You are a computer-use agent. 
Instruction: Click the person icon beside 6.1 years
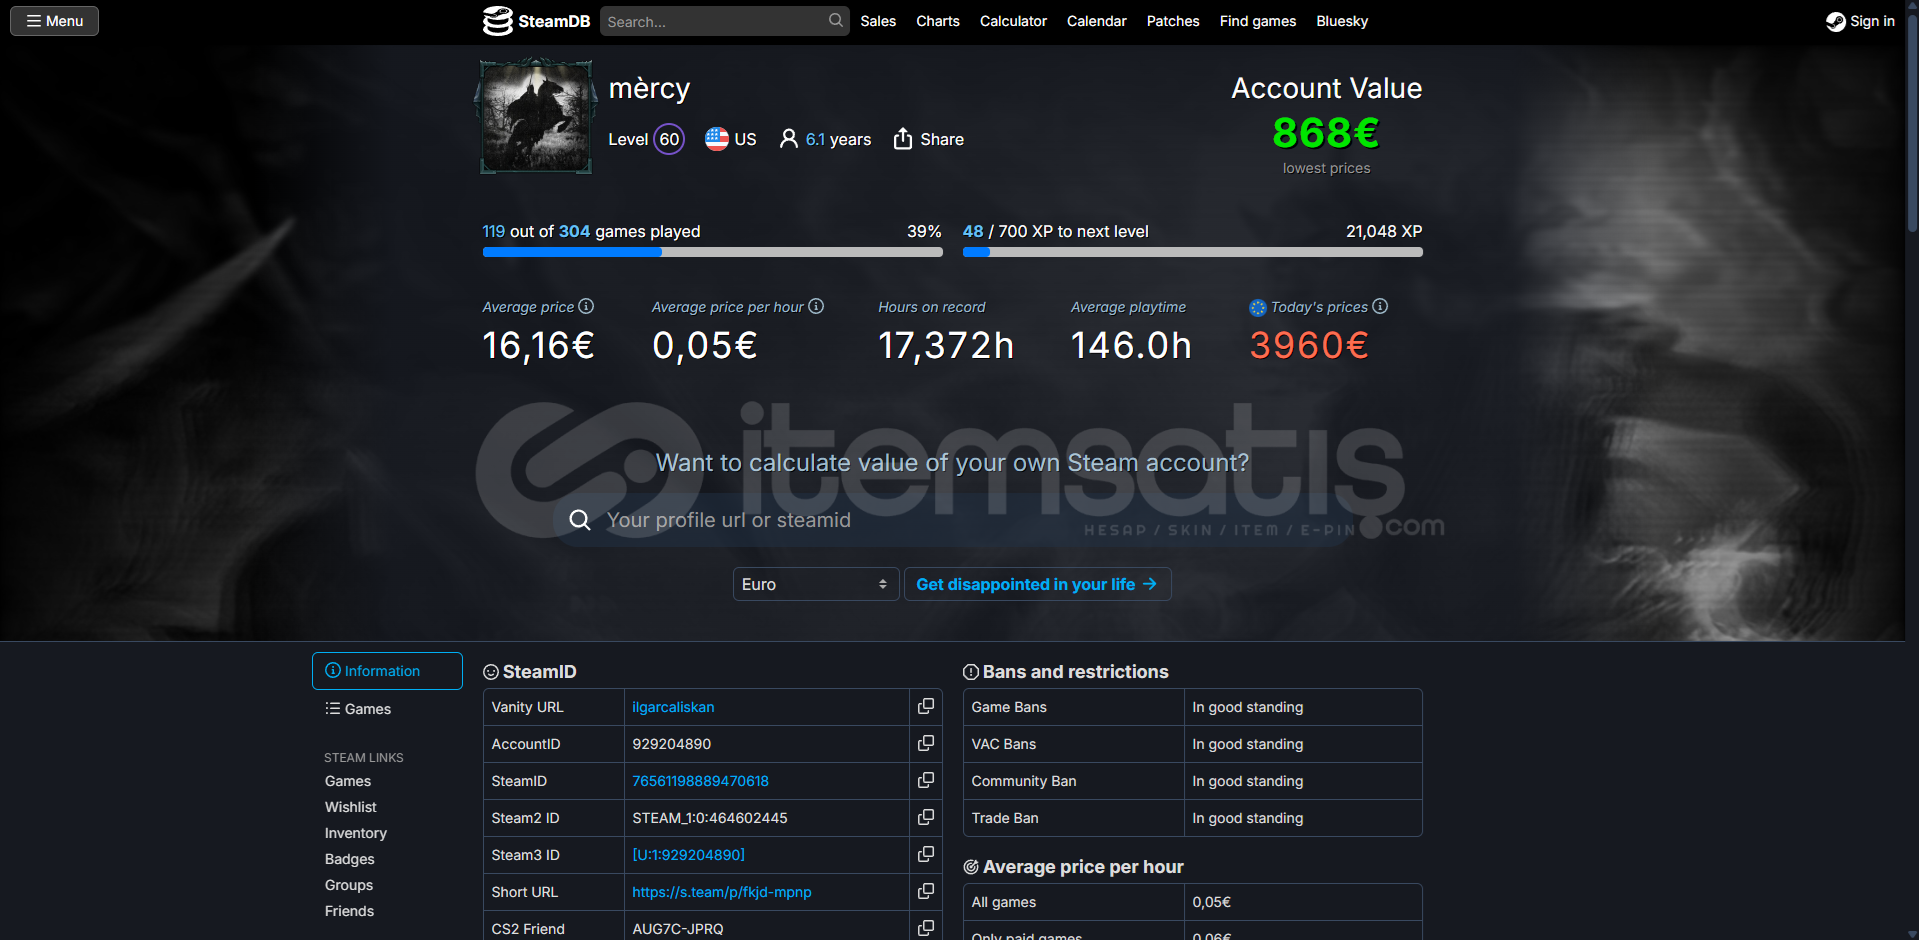(789, 139)
